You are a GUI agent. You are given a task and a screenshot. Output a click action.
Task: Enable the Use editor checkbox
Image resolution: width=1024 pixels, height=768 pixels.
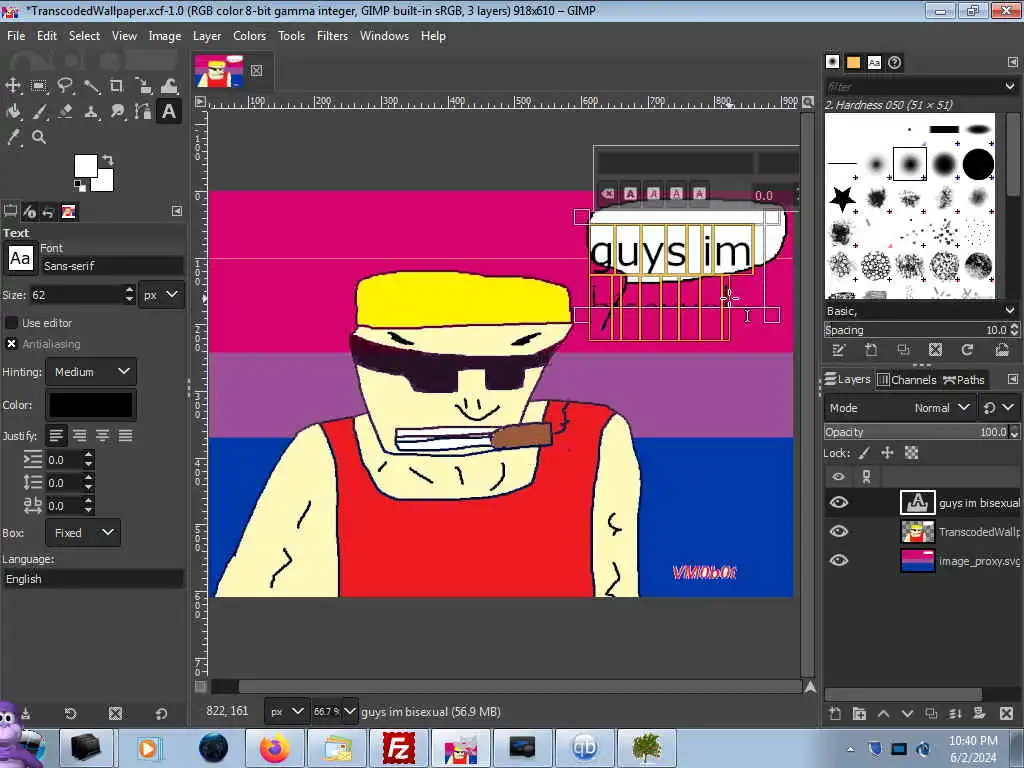12,323
